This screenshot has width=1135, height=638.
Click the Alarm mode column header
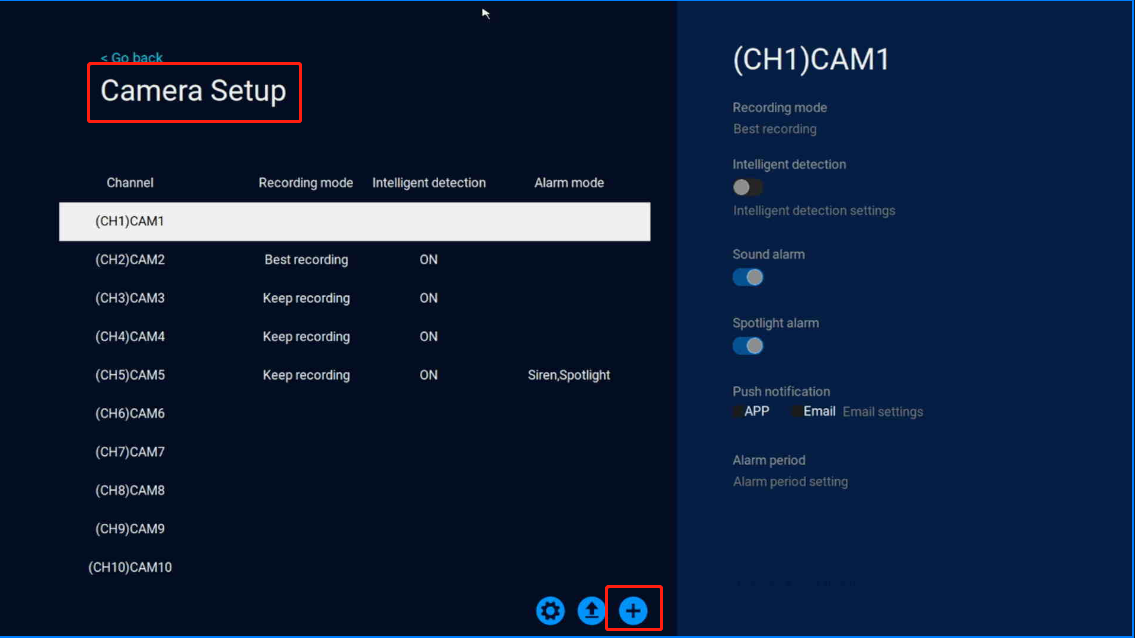(x=568, y=183)
